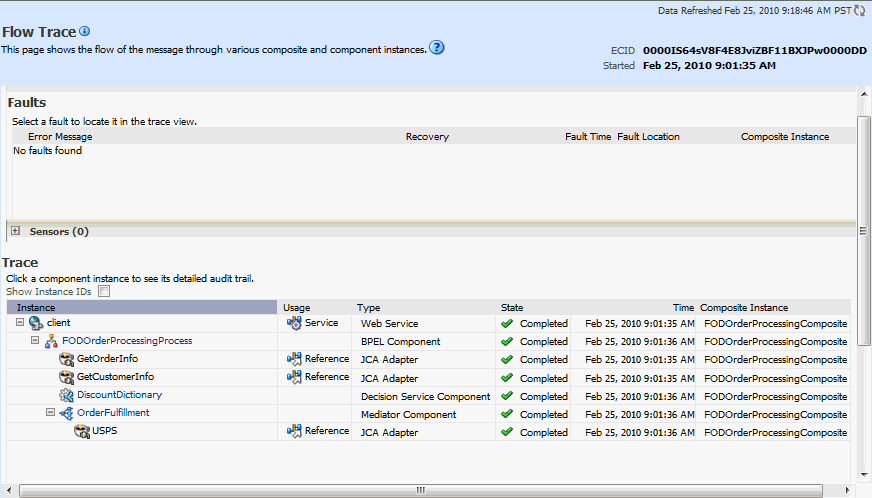This screenshot has height=498, width=872.
Task: Click green checkmark in Decision Service Component row
Action: point(507,396)
